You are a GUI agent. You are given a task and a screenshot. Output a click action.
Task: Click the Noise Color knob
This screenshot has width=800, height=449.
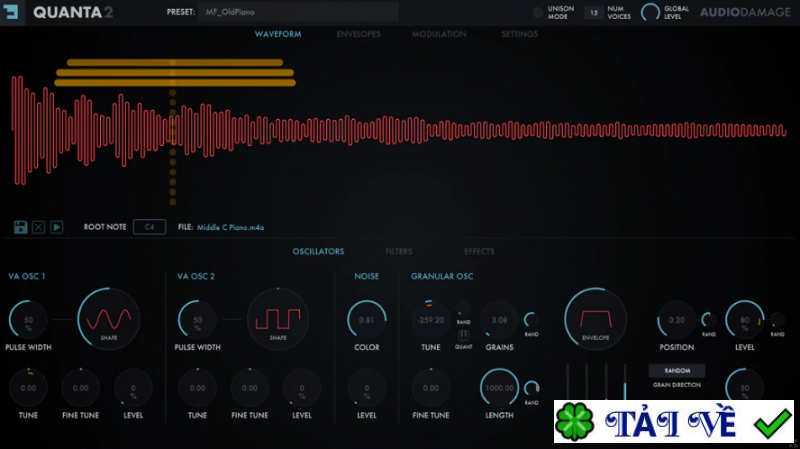(x=366, y=320)
